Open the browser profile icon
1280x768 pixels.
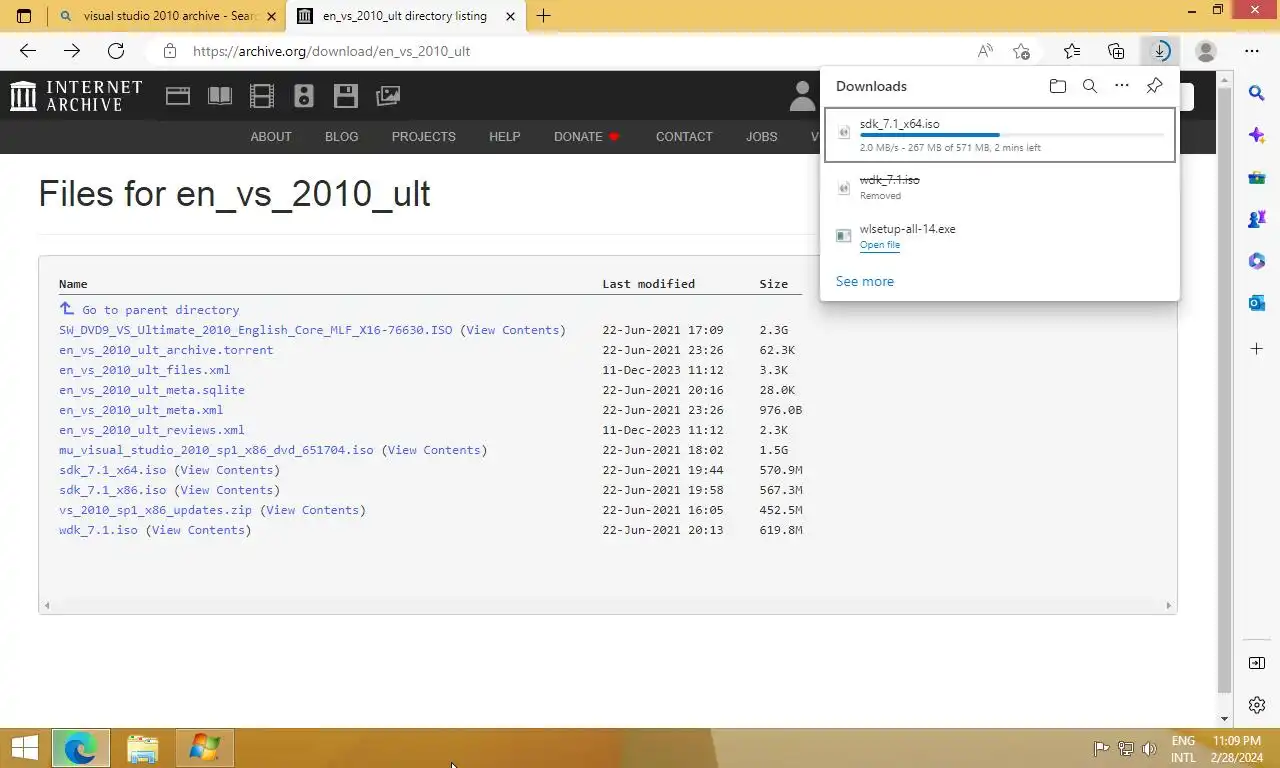coord(1206,51)
